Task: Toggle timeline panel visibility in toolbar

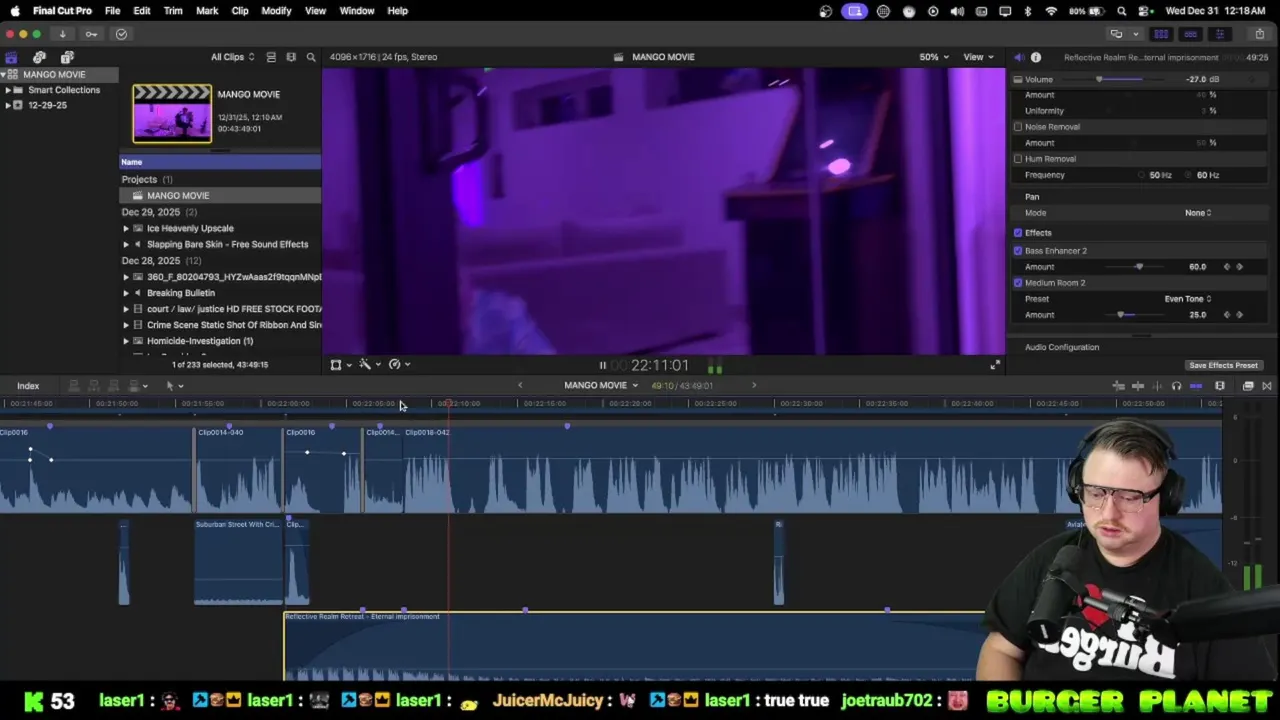Action: (x=1190, y=34)
